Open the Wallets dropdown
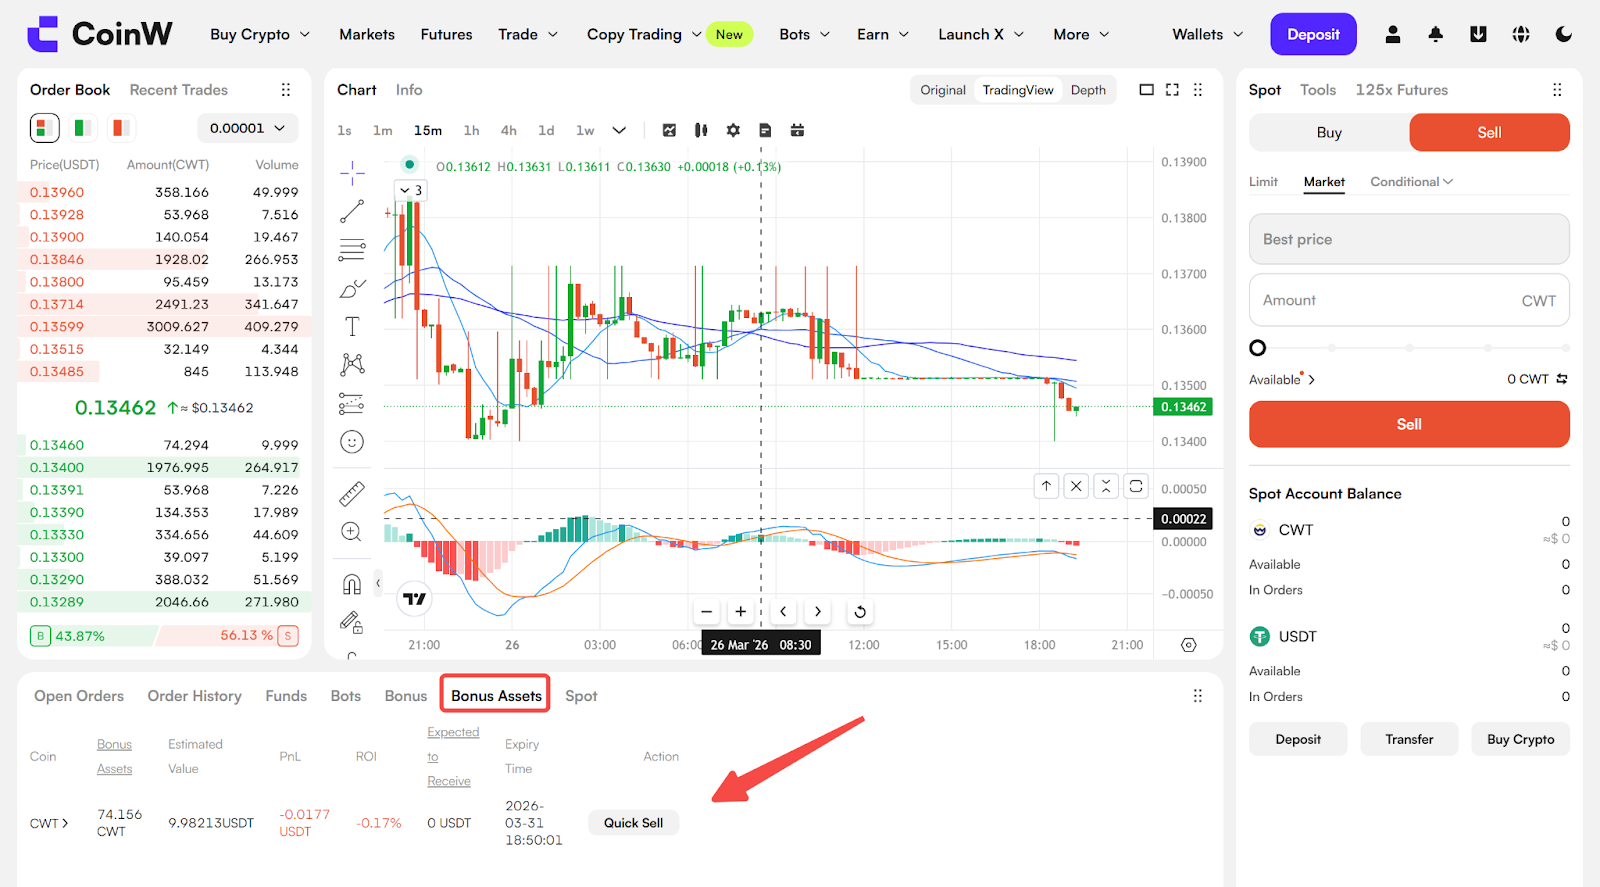 click(x=1208, y=34)
